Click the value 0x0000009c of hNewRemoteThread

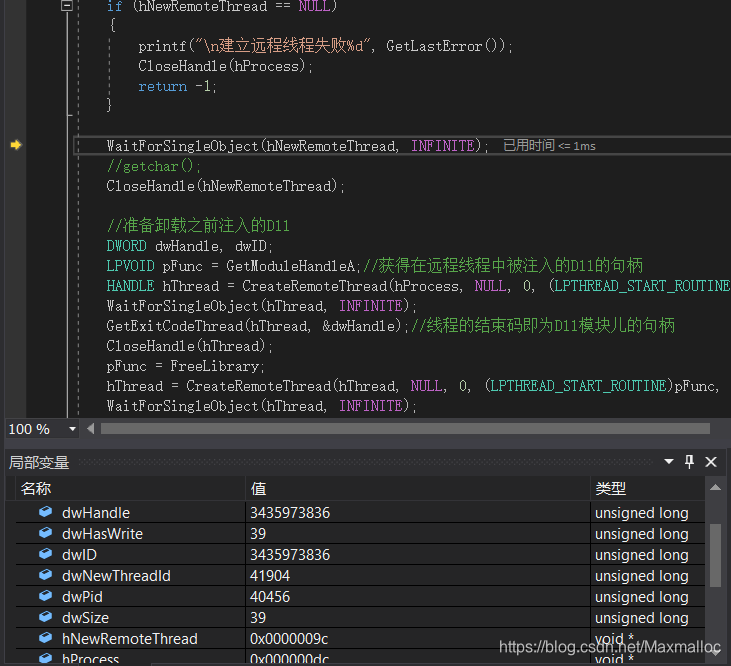point(289,639)
